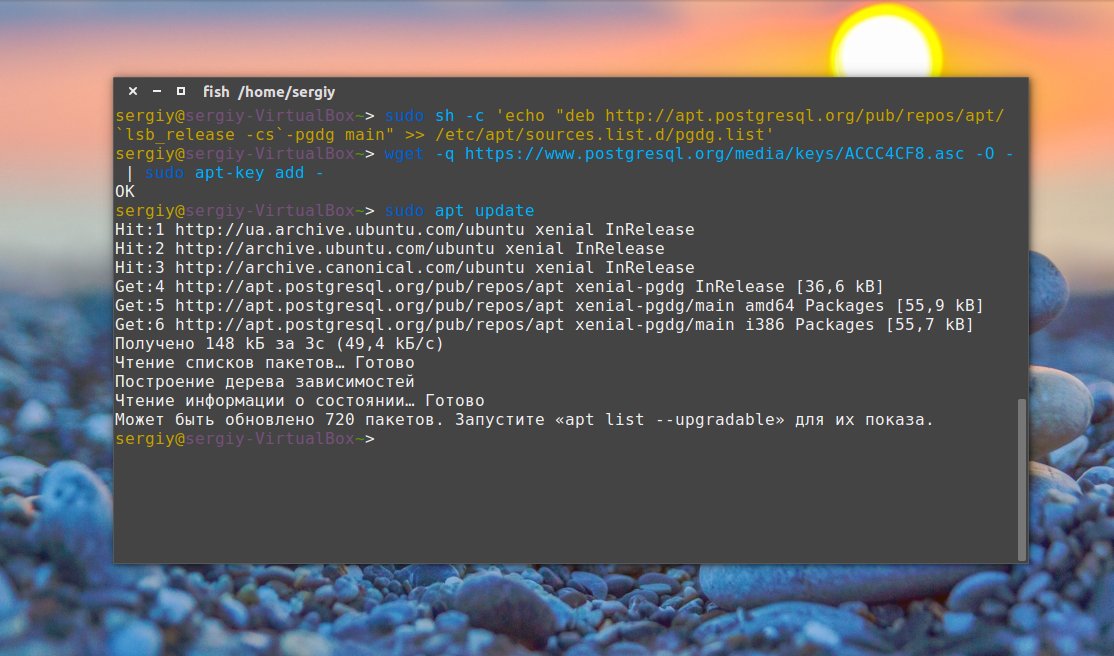The image size is (1114, 656).
Task: Minimize the fish terminal window
Action: point(157,92)
